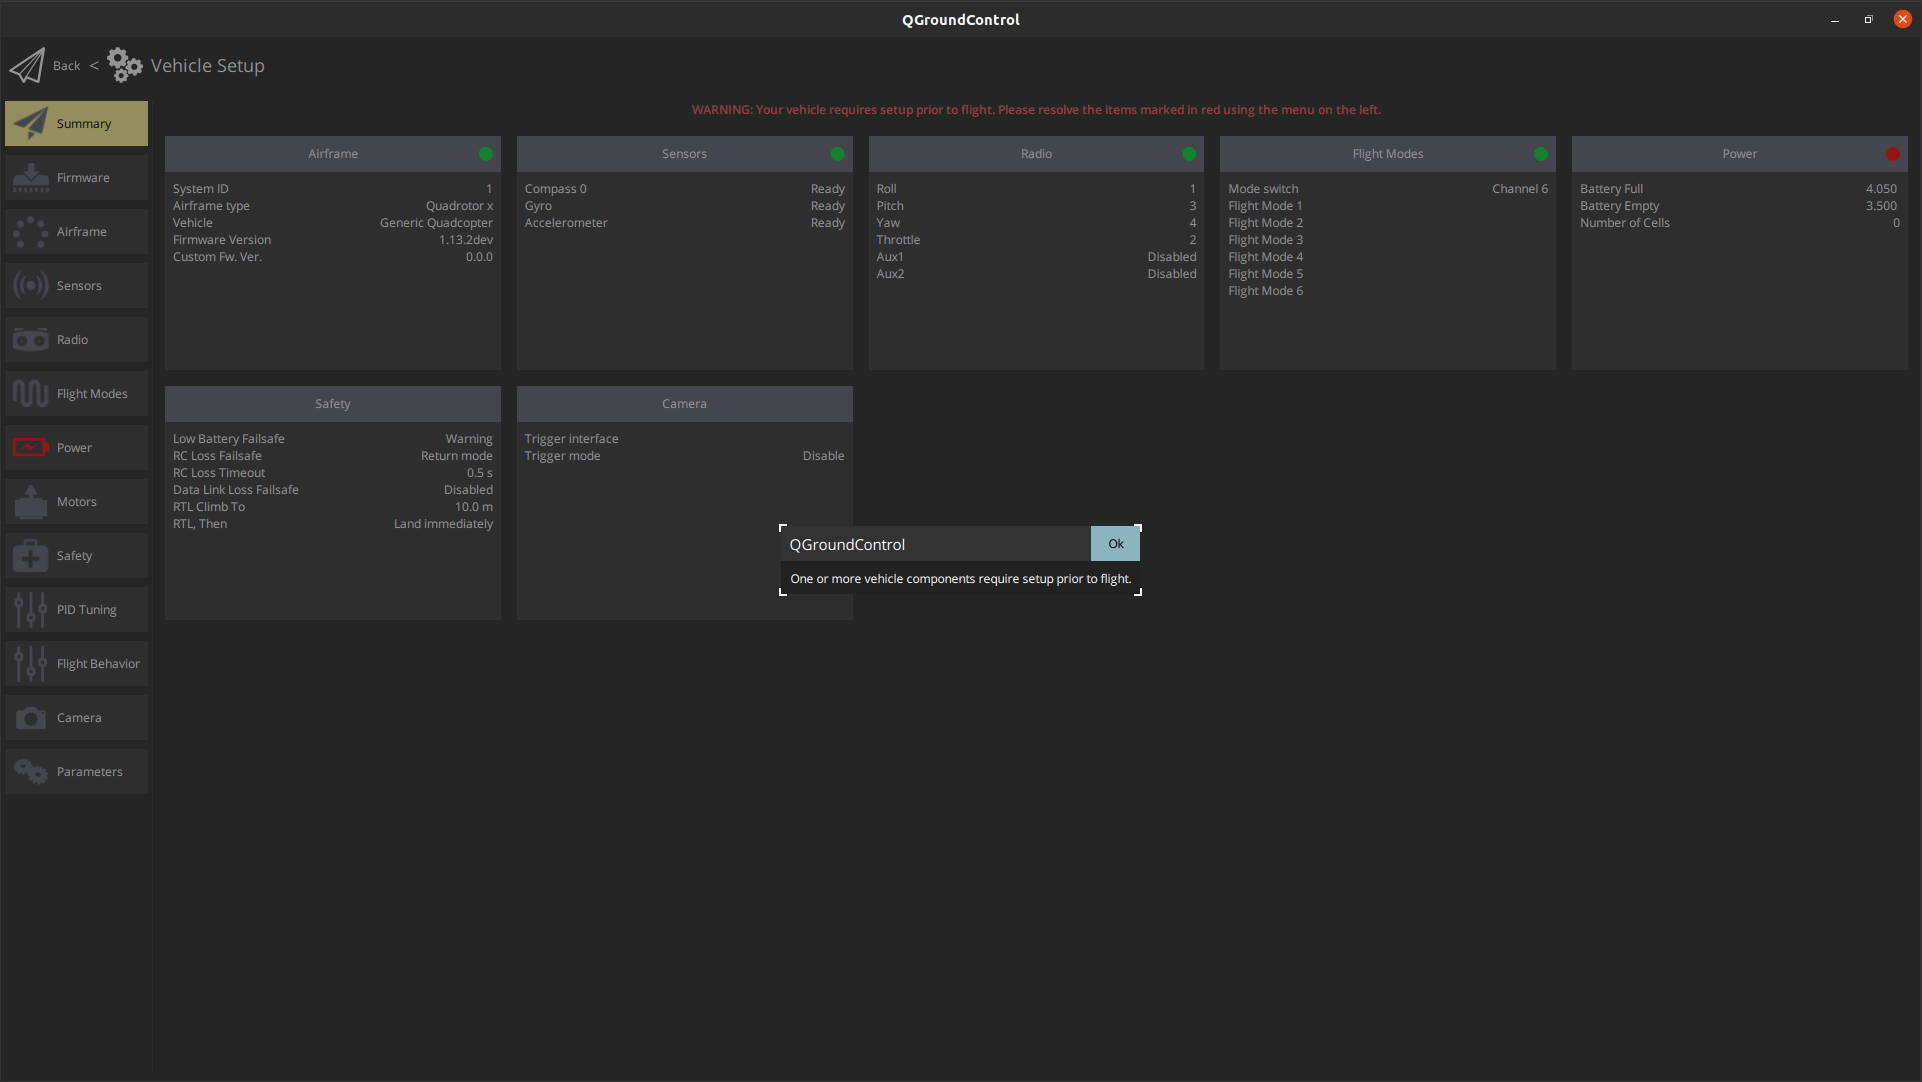
Task: Click the '1.13.2dev' firmware version value
Action: click(x=466, y=240)
